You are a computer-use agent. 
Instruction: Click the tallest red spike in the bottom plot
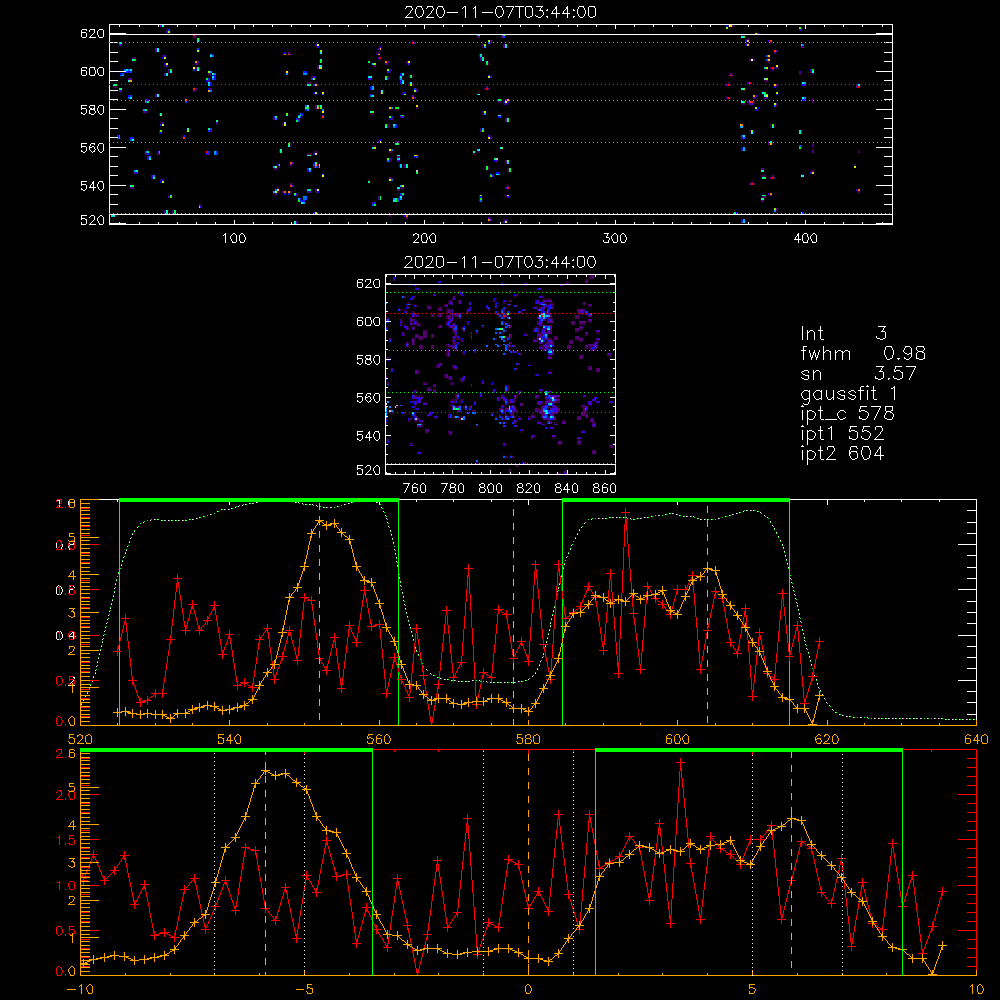click(x=680, y=761)
